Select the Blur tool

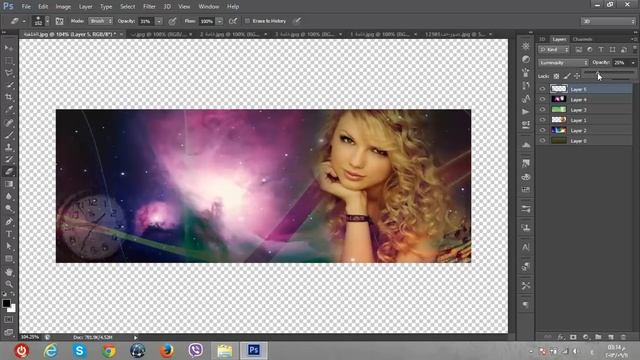tap(9, 196)
